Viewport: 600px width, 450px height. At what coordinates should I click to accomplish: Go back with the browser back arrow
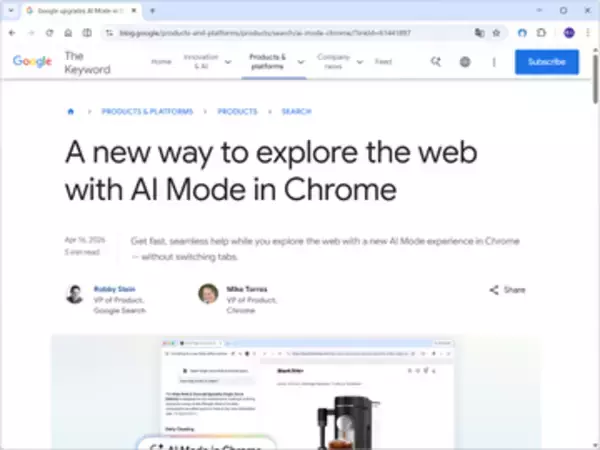click(12, 33)
